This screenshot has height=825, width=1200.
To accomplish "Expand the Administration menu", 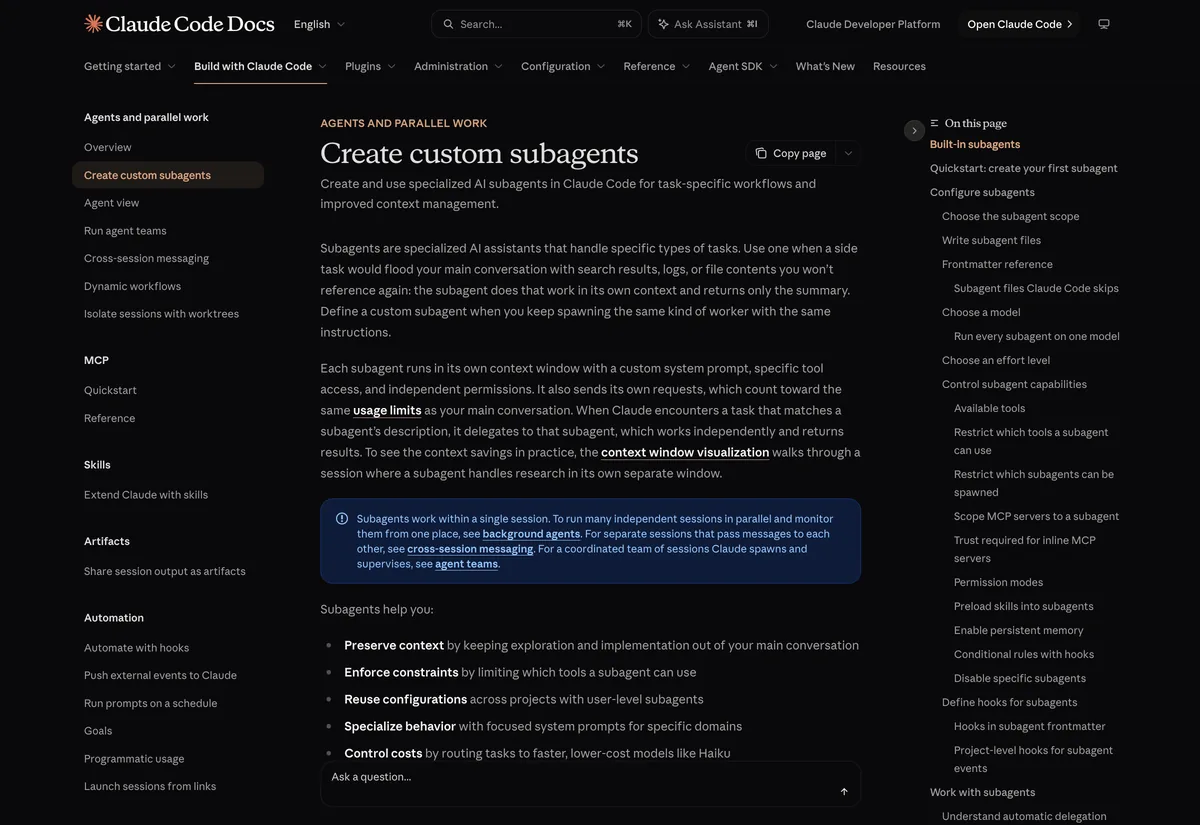I will click(458, 66).
